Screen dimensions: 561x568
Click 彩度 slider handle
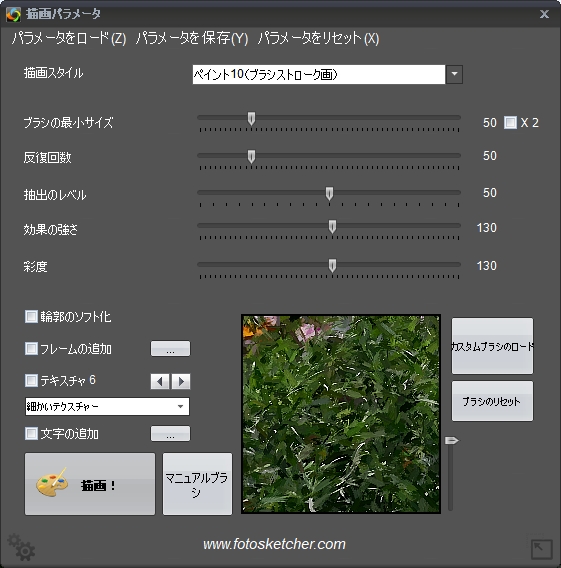tap(332, 266)
